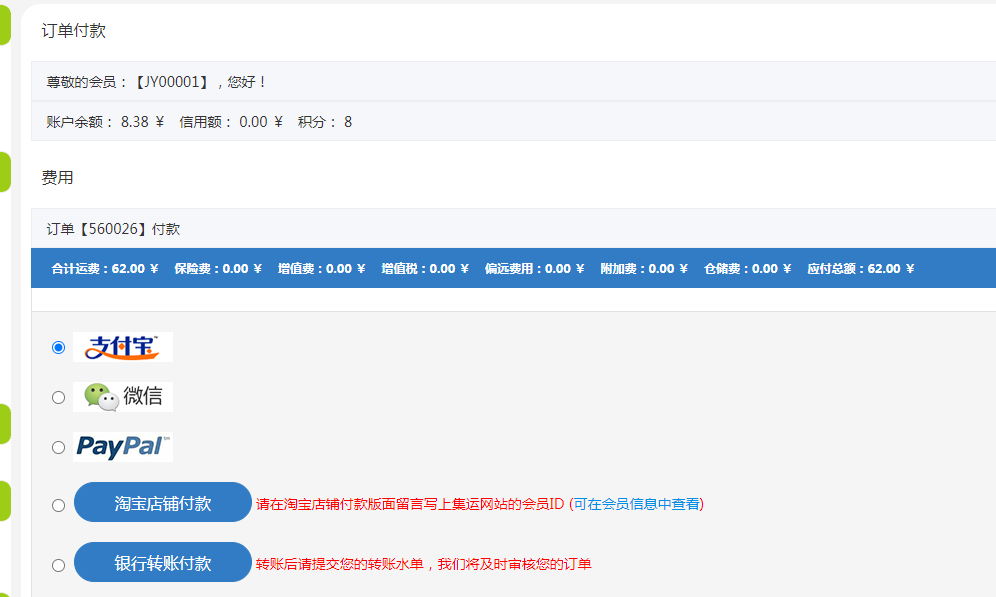Select the WeChat payment radio button
This screenshot has width=996, height=597.
tap(58, 398)
